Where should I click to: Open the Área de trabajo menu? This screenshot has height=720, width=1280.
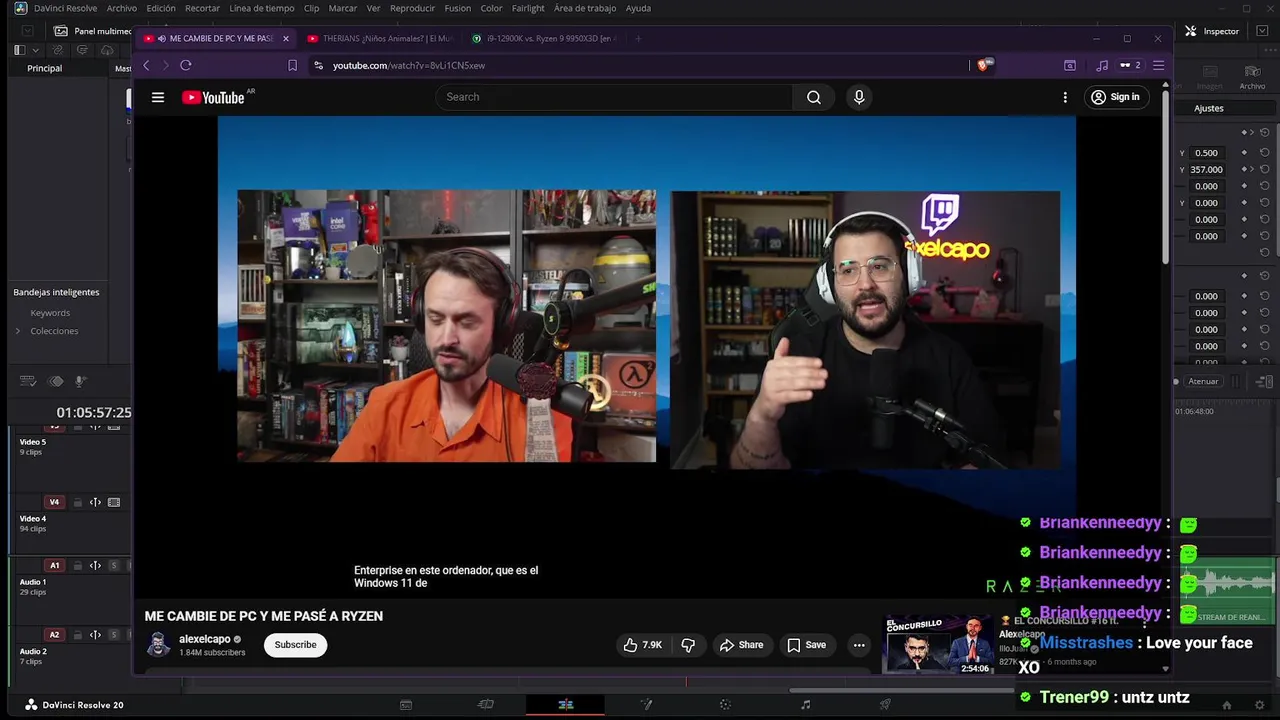click(585, 8)
